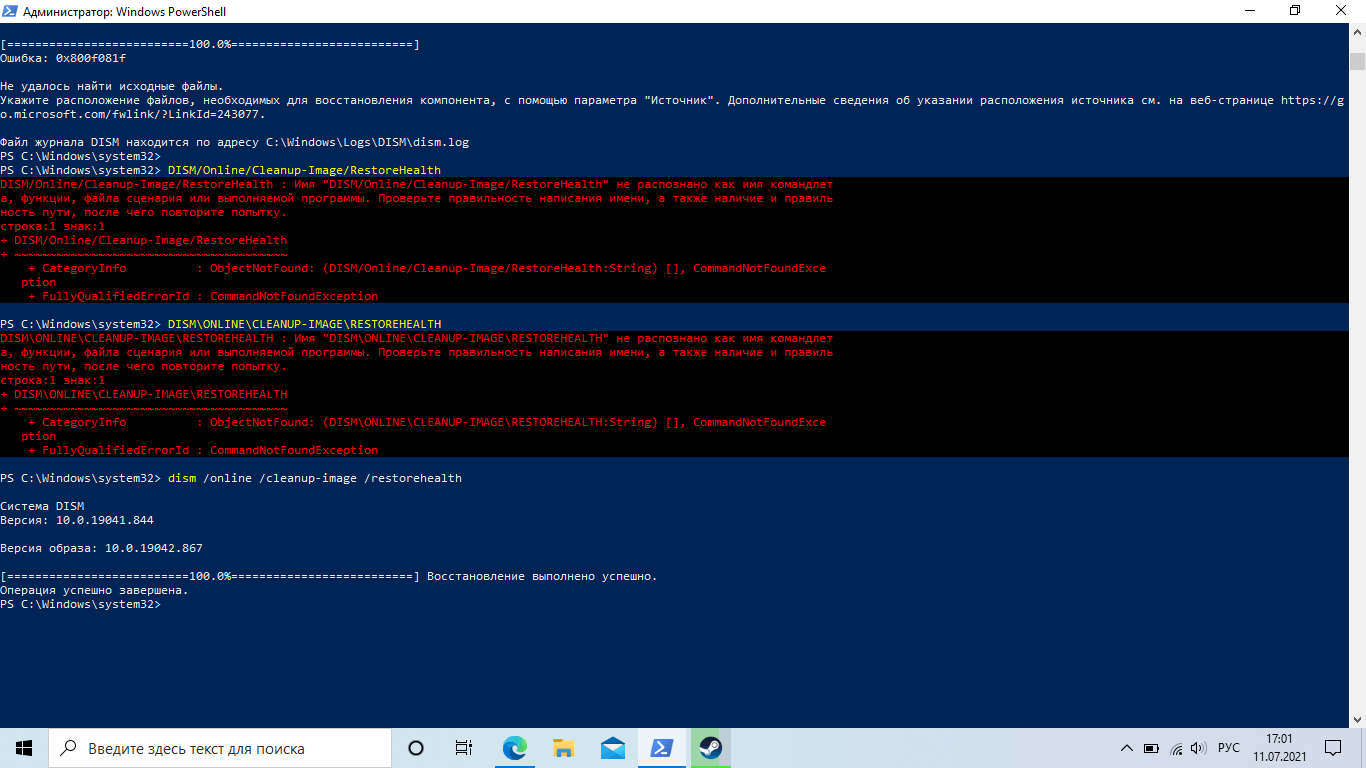Restore down the PowerShell window
The image size is (1366, 768).
[x=1295, y=11]
